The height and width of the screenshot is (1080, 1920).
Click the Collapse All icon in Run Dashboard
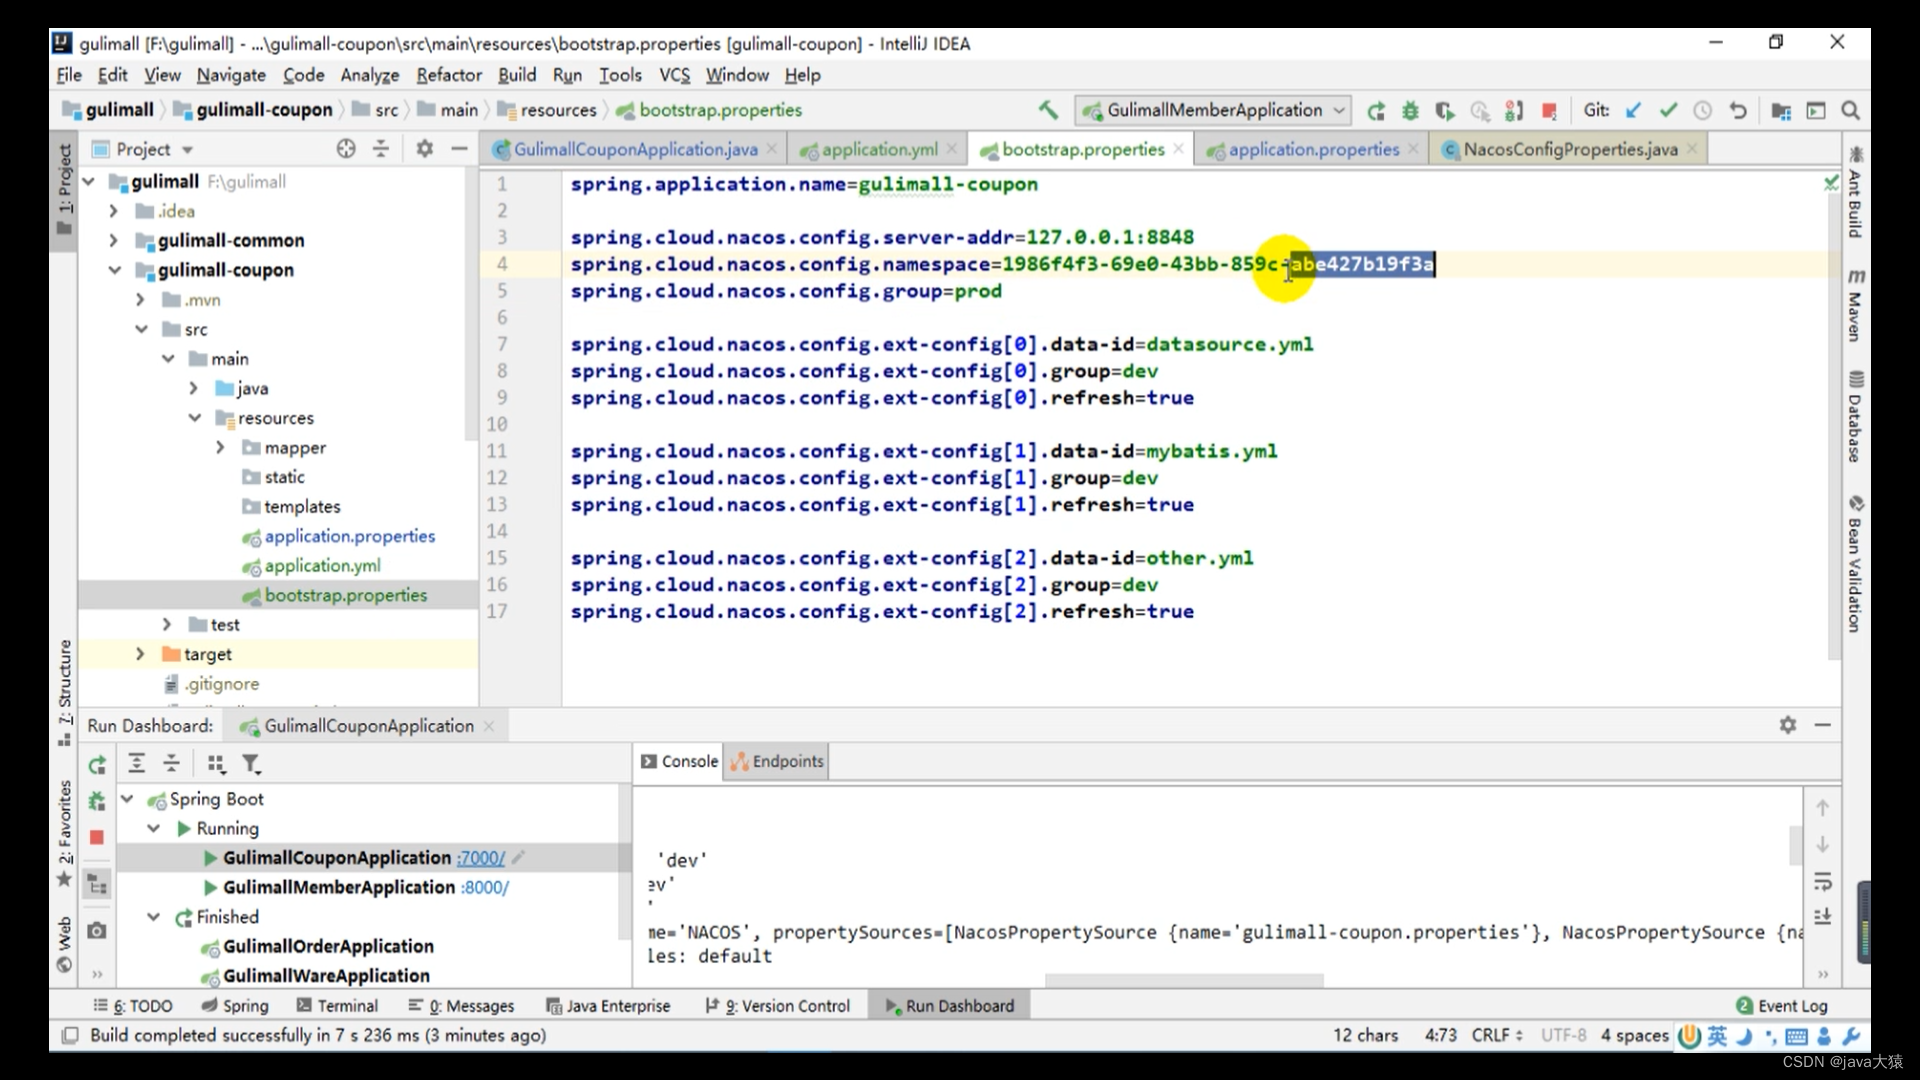click(172, 764)
